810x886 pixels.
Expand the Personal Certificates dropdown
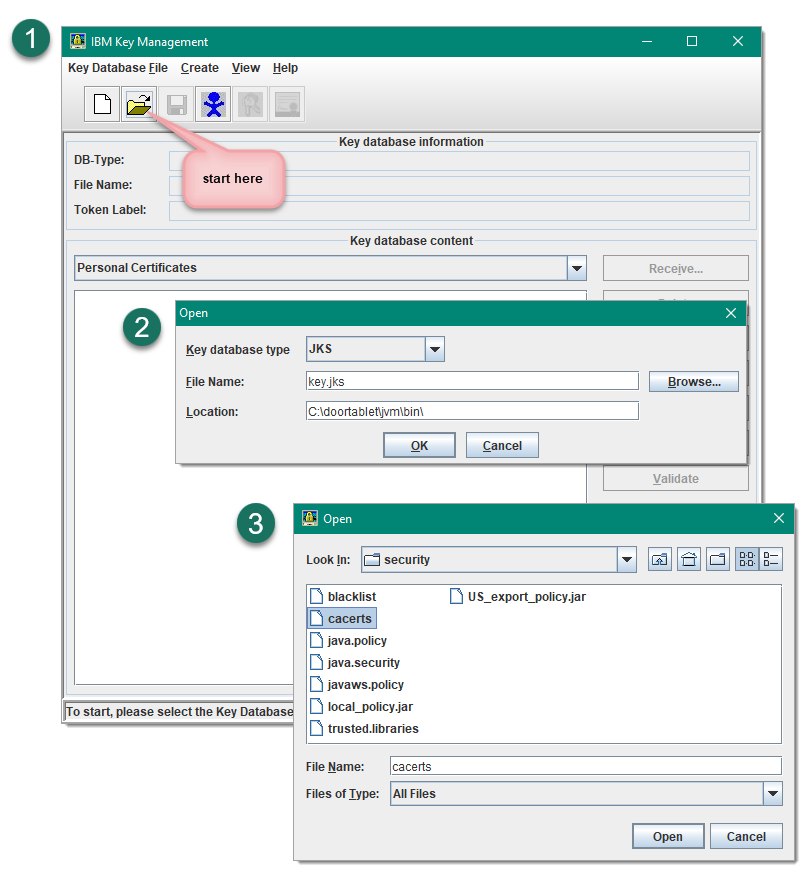[x=576, y=268]
